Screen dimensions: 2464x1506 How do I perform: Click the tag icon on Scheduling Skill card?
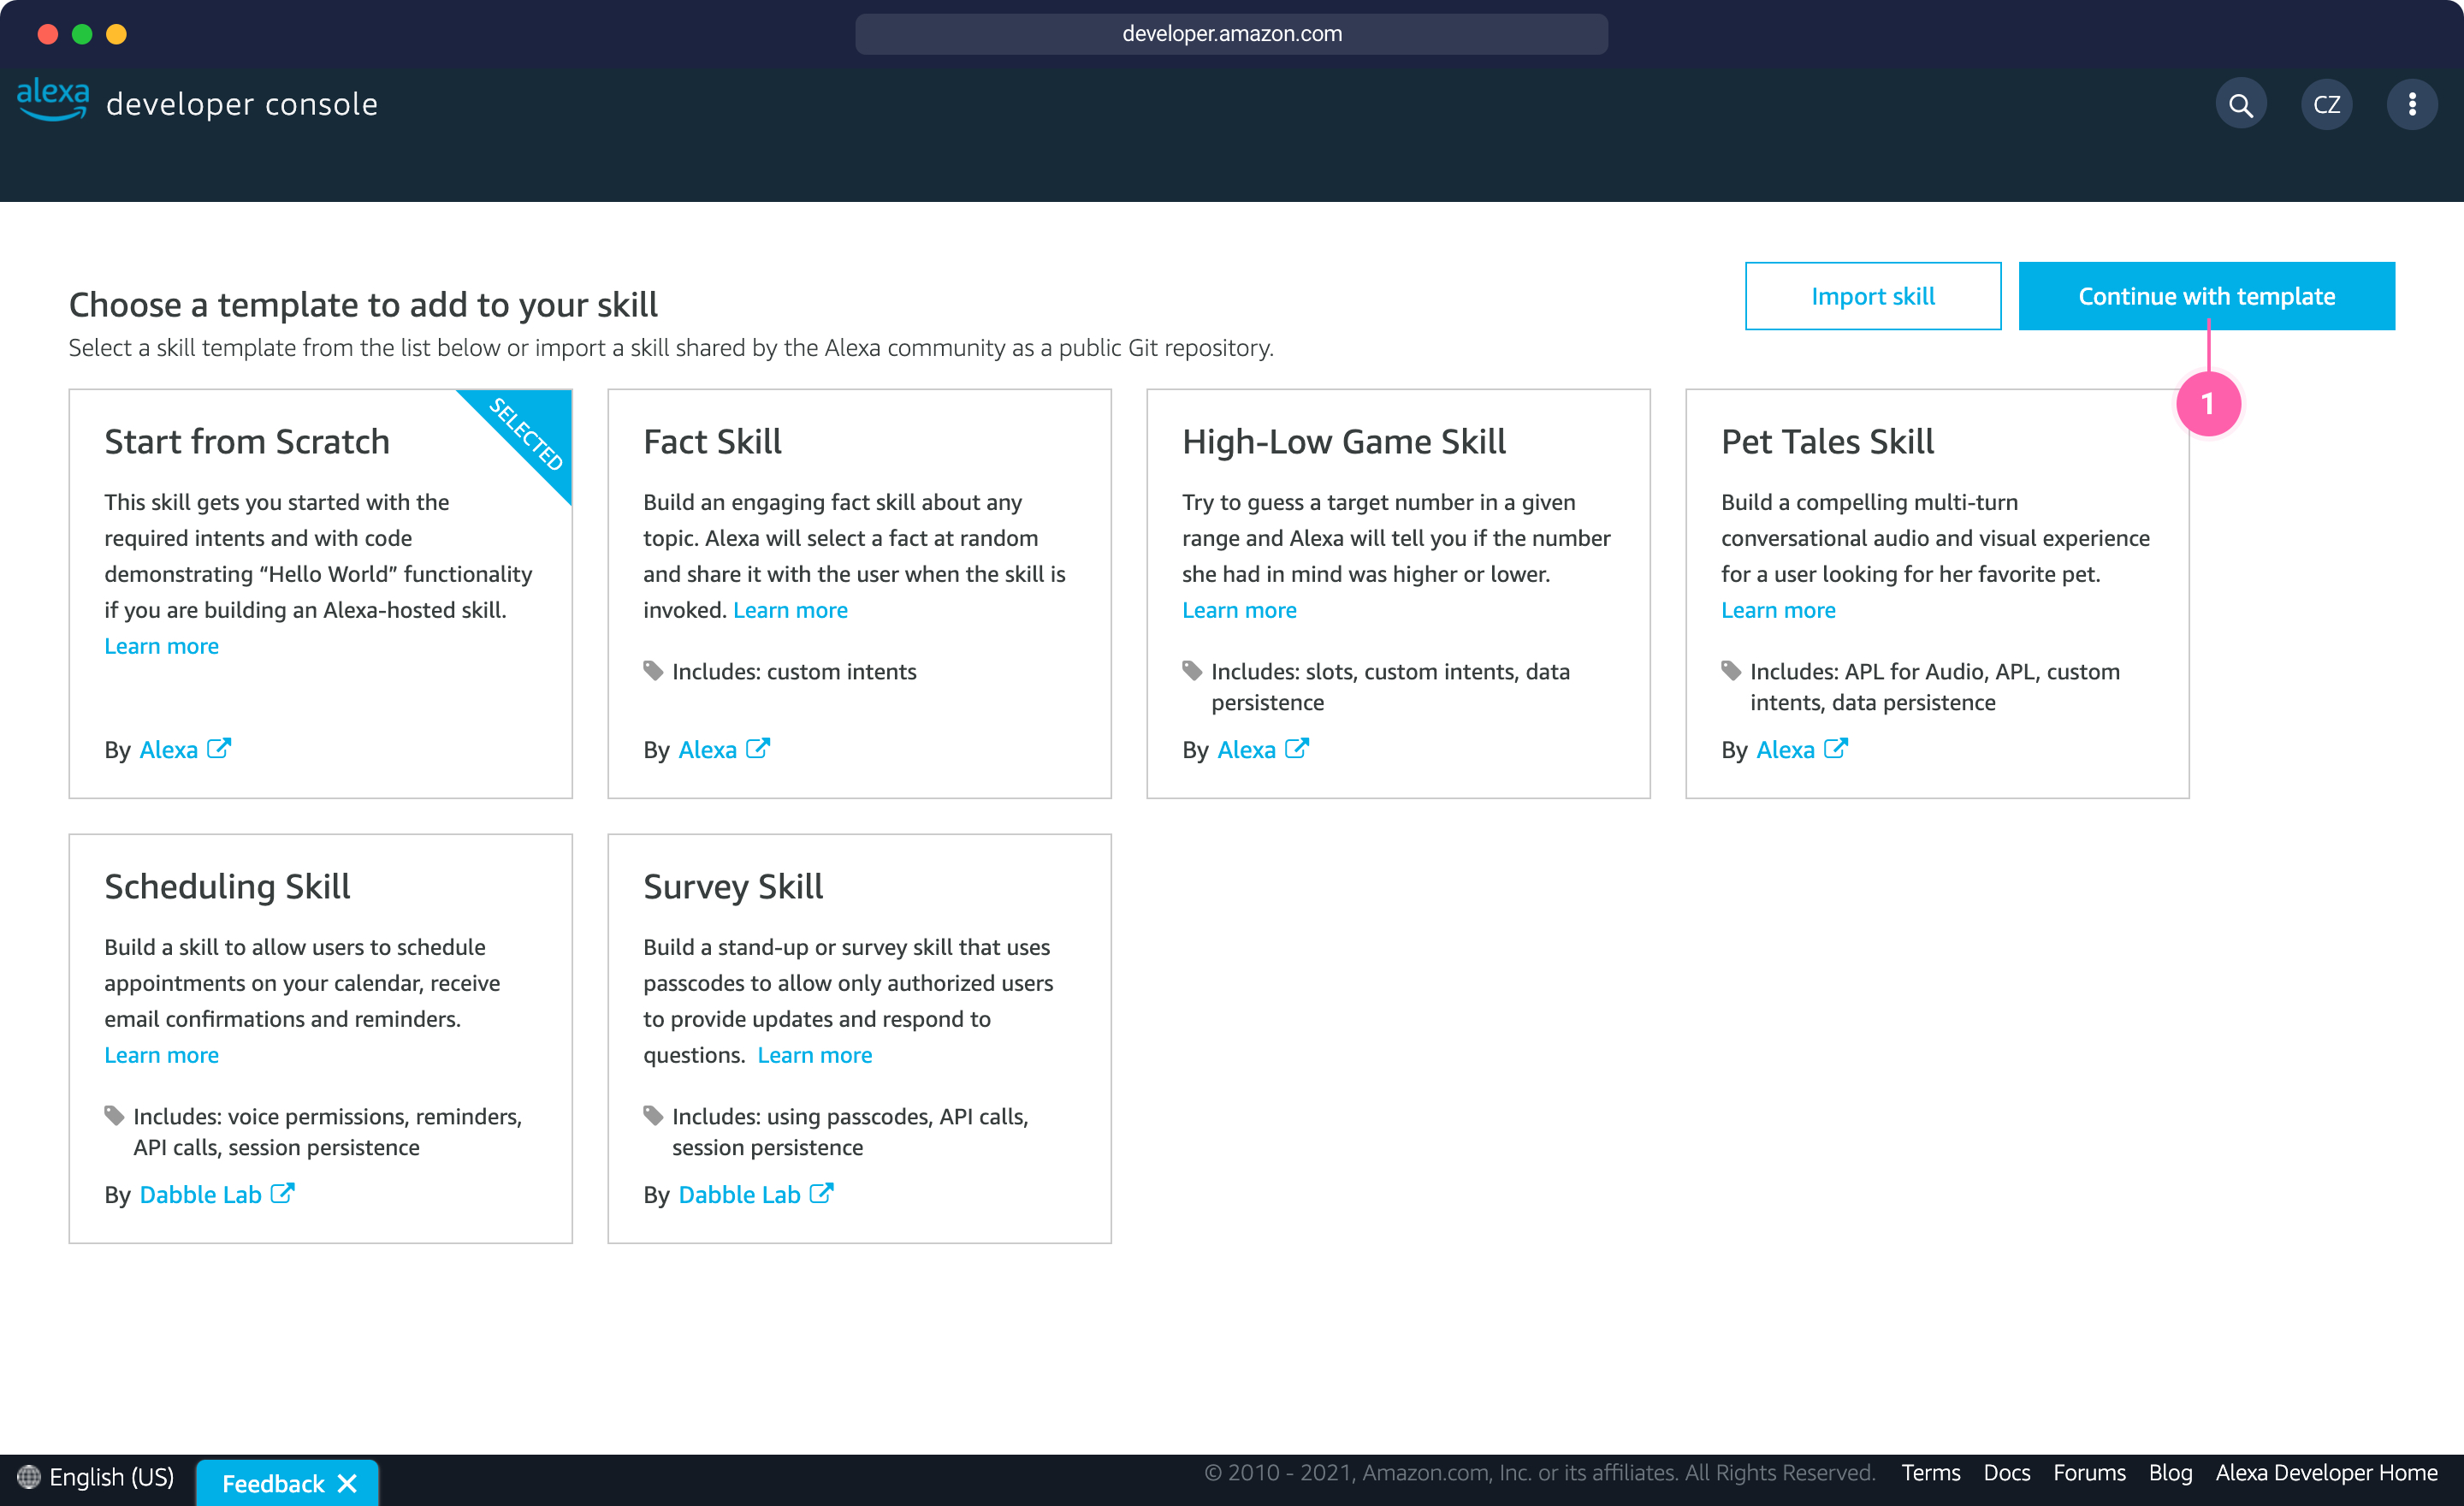[x=114, y=1116]
